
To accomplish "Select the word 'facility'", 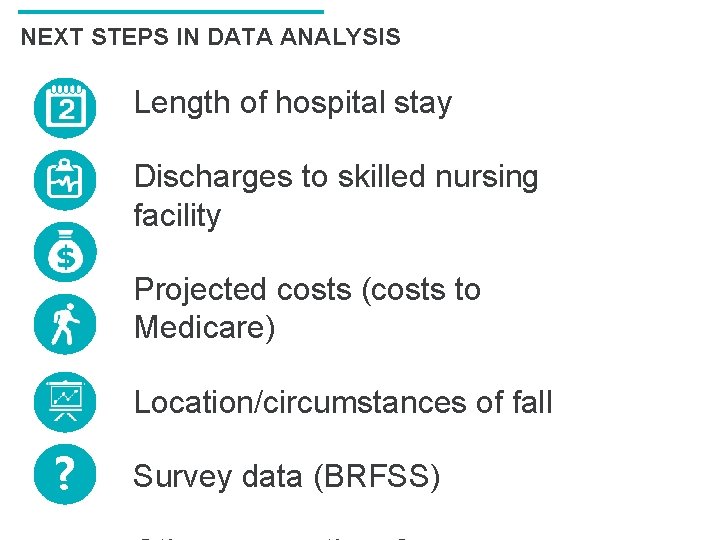I will [177, 215].
